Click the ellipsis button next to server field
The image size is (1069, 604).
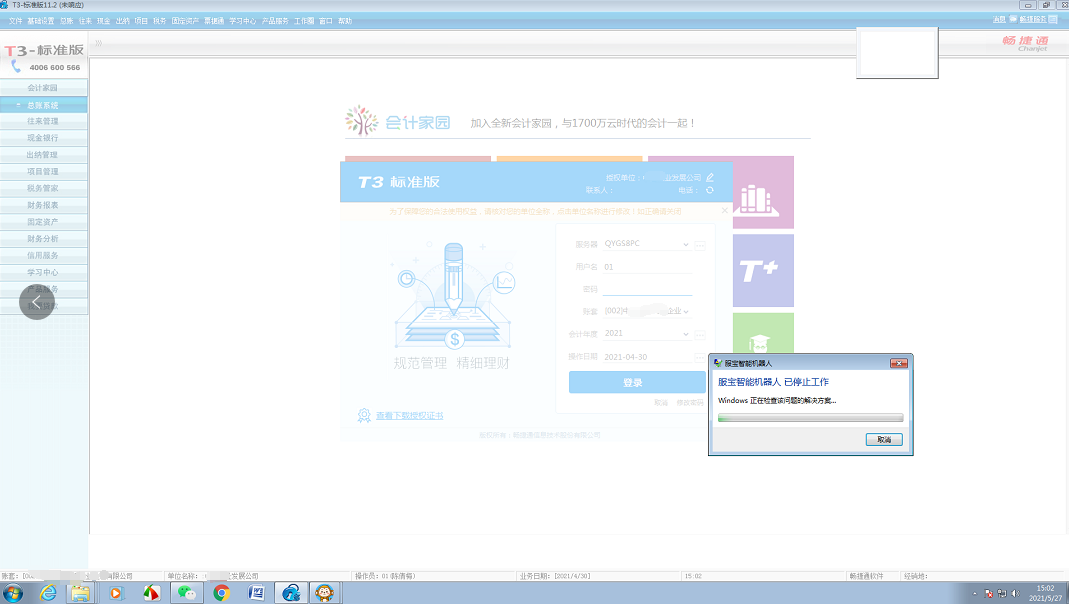coord(699,245)
